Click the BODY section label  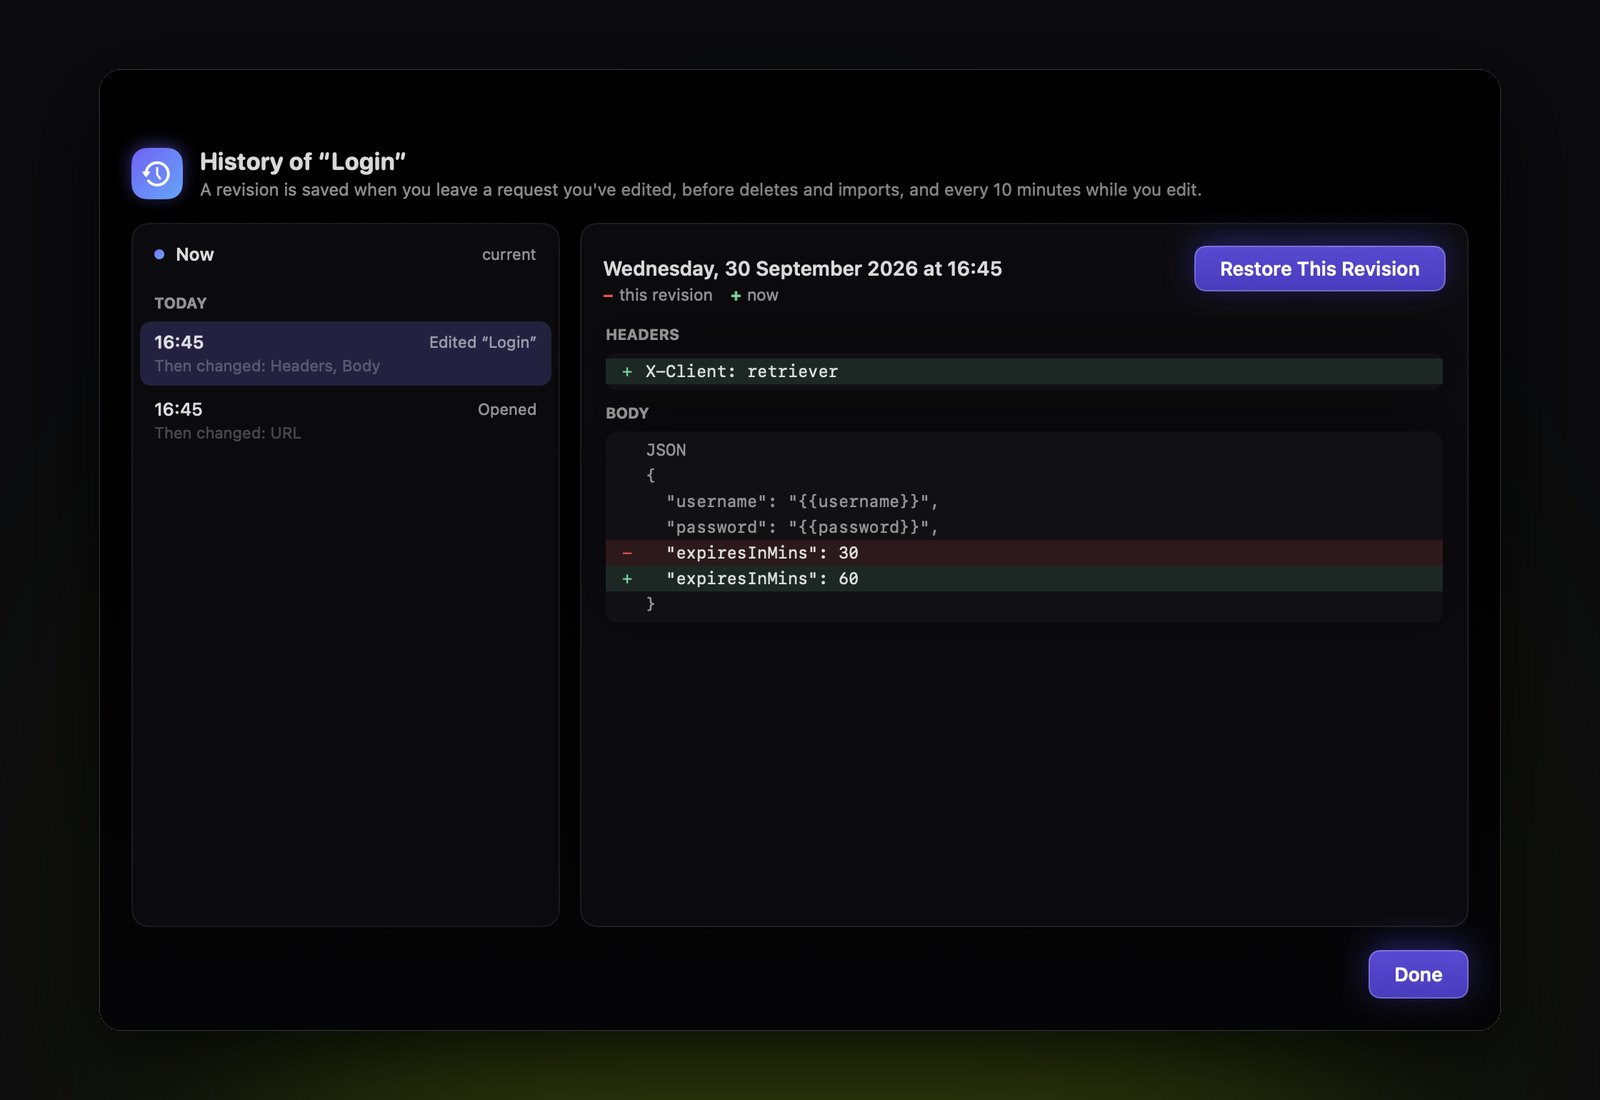627,413
